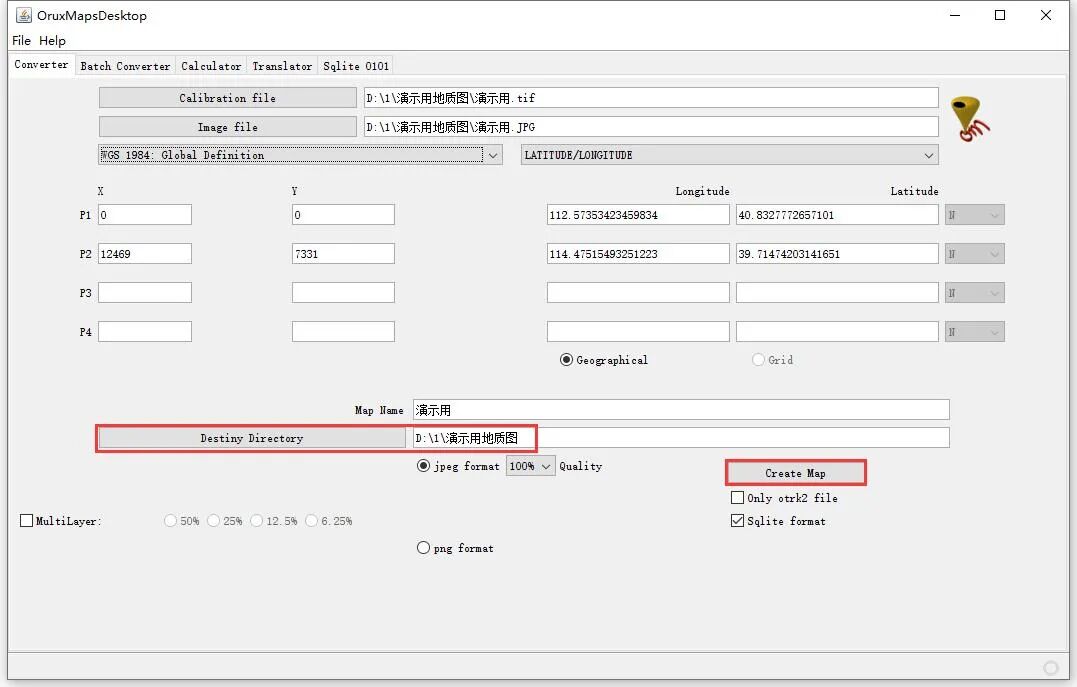Enable the MultiLayer checkbox
The width and height of the screenshot is (1077, 687).
click(x=27, y=521)
